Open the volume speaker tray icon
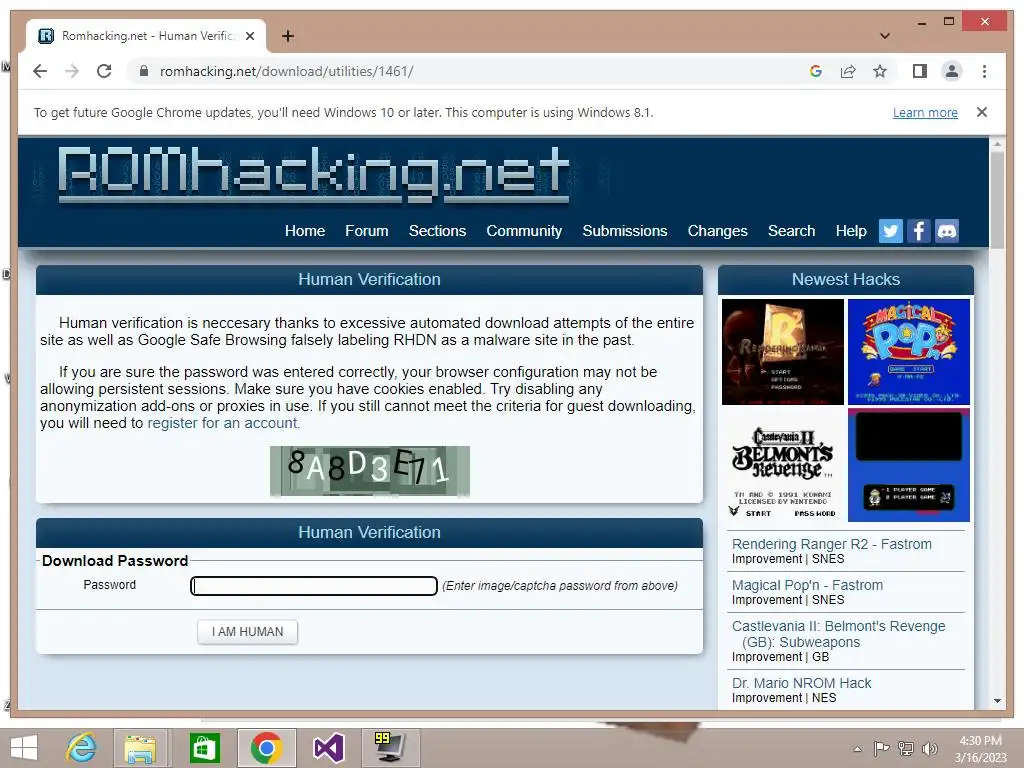 [x=929, y=748]
